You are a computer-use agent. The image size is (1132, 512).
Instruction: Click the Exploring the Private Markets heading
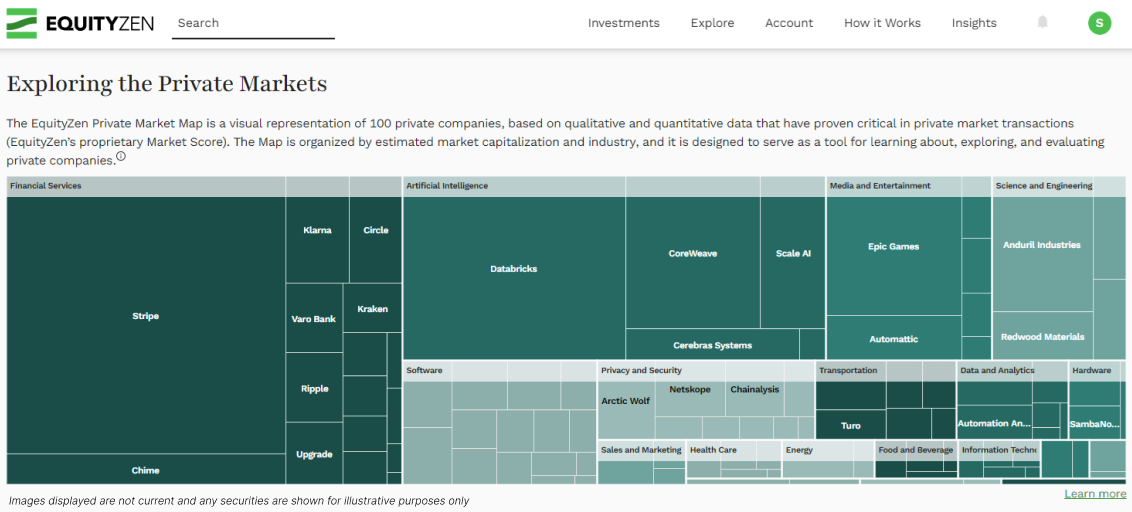167,84
